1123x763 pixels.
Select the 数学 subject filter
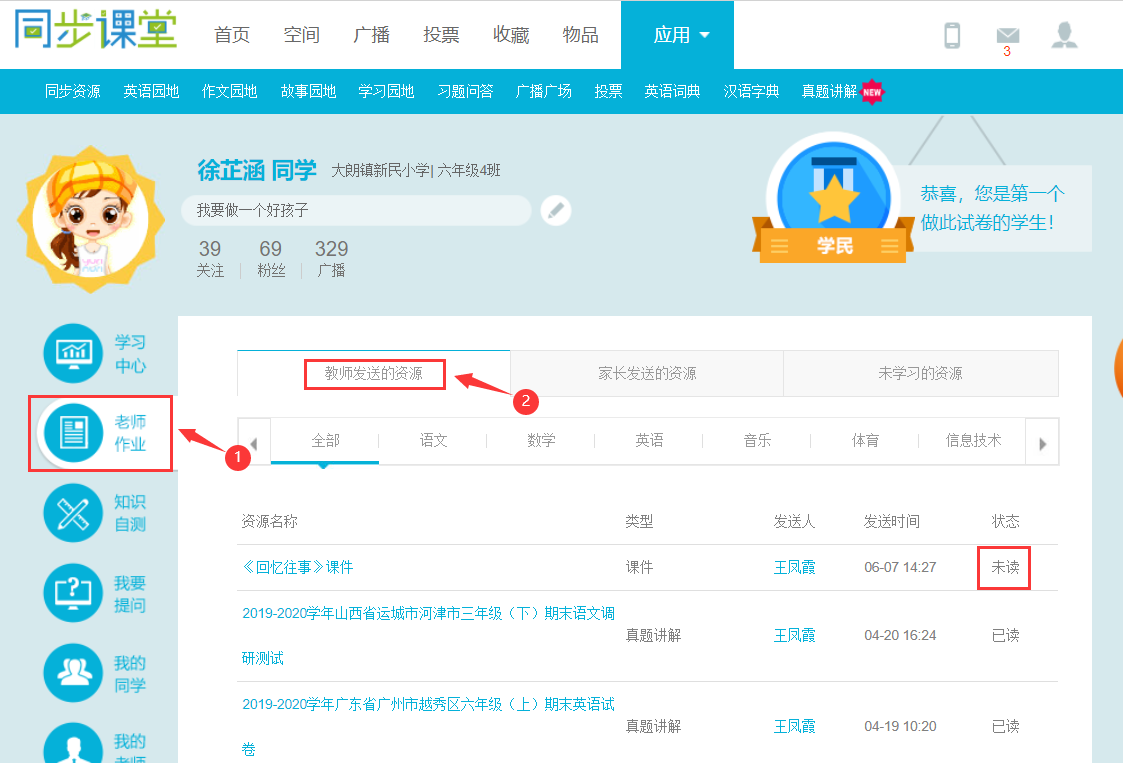(x=541, y=441)
